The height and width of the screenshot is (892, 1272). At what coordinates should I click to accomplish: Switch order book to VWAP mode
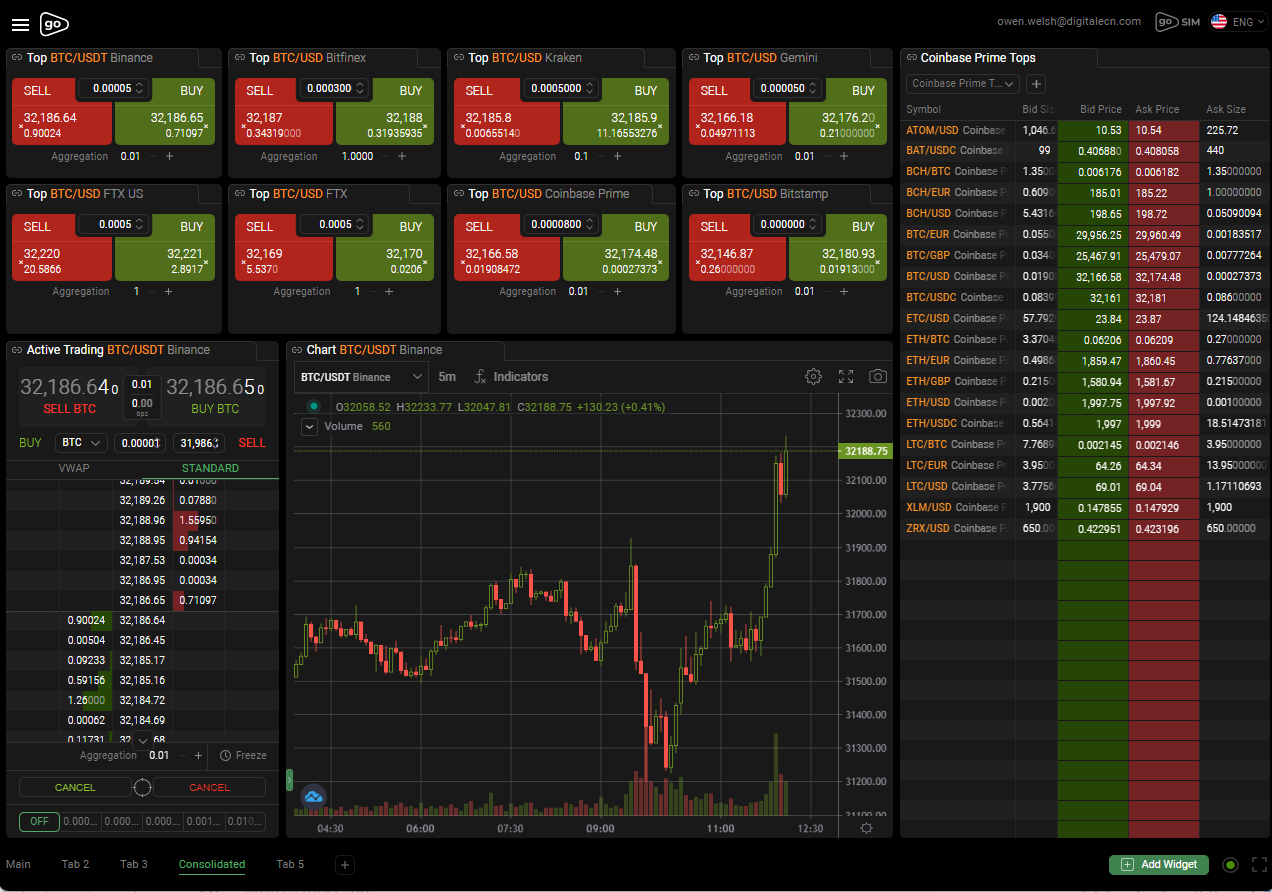click(x=75, y=468)
